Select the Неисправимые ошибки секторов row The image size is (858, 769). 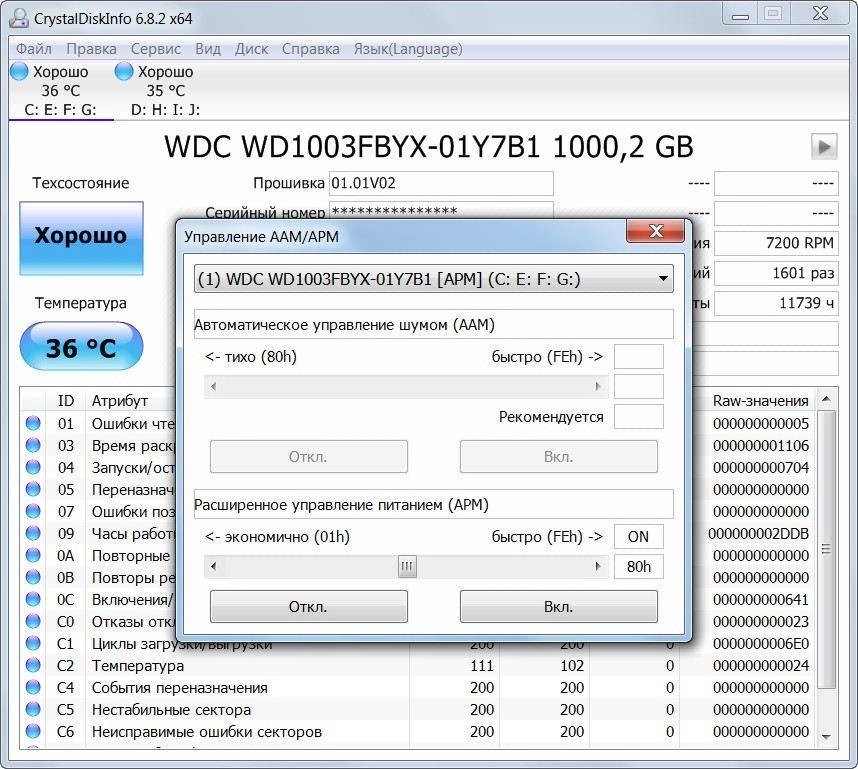tap(419, 732)
